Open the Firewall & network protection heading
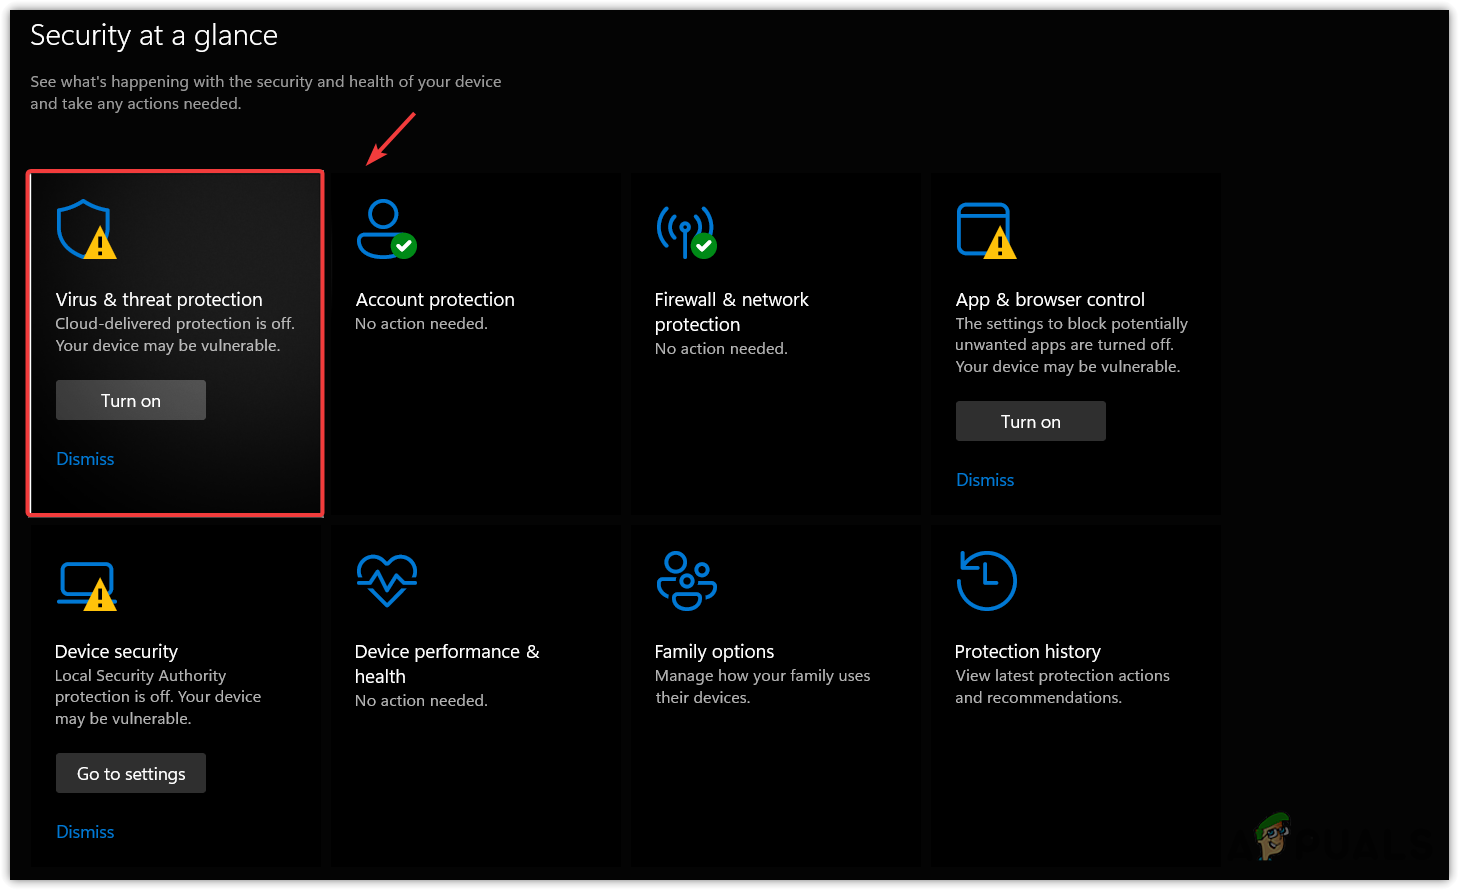1459x890 pixels. click(x=731, y=311)
